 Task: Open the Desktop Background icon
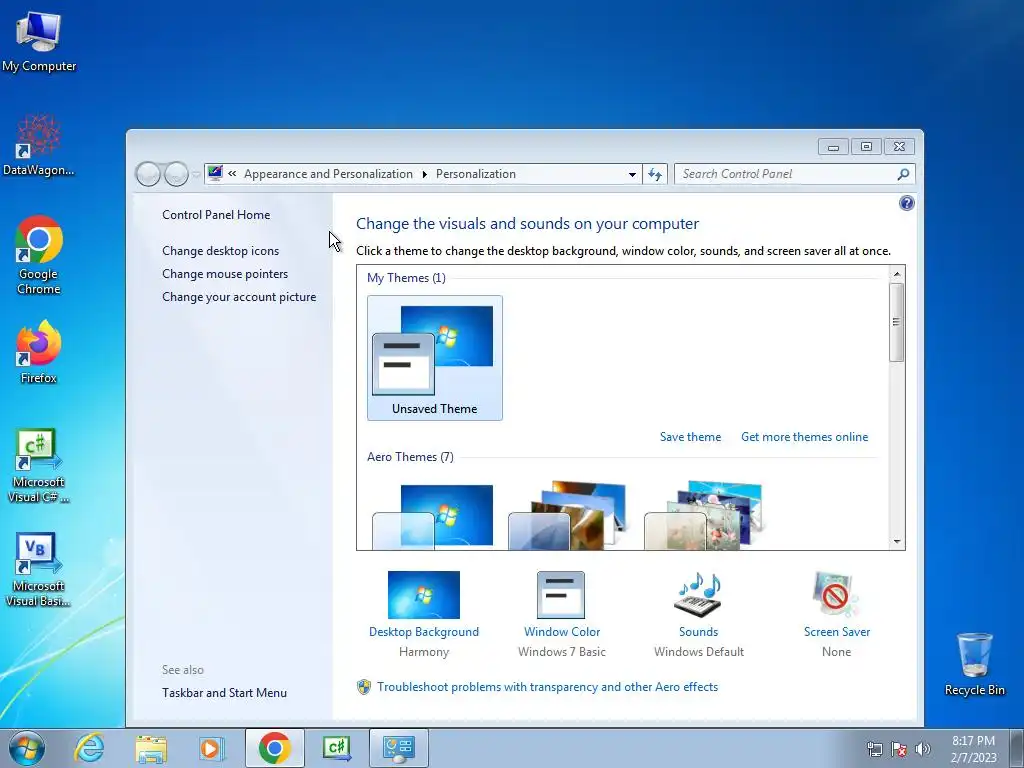pyautogui.click(x=424, y=595)
